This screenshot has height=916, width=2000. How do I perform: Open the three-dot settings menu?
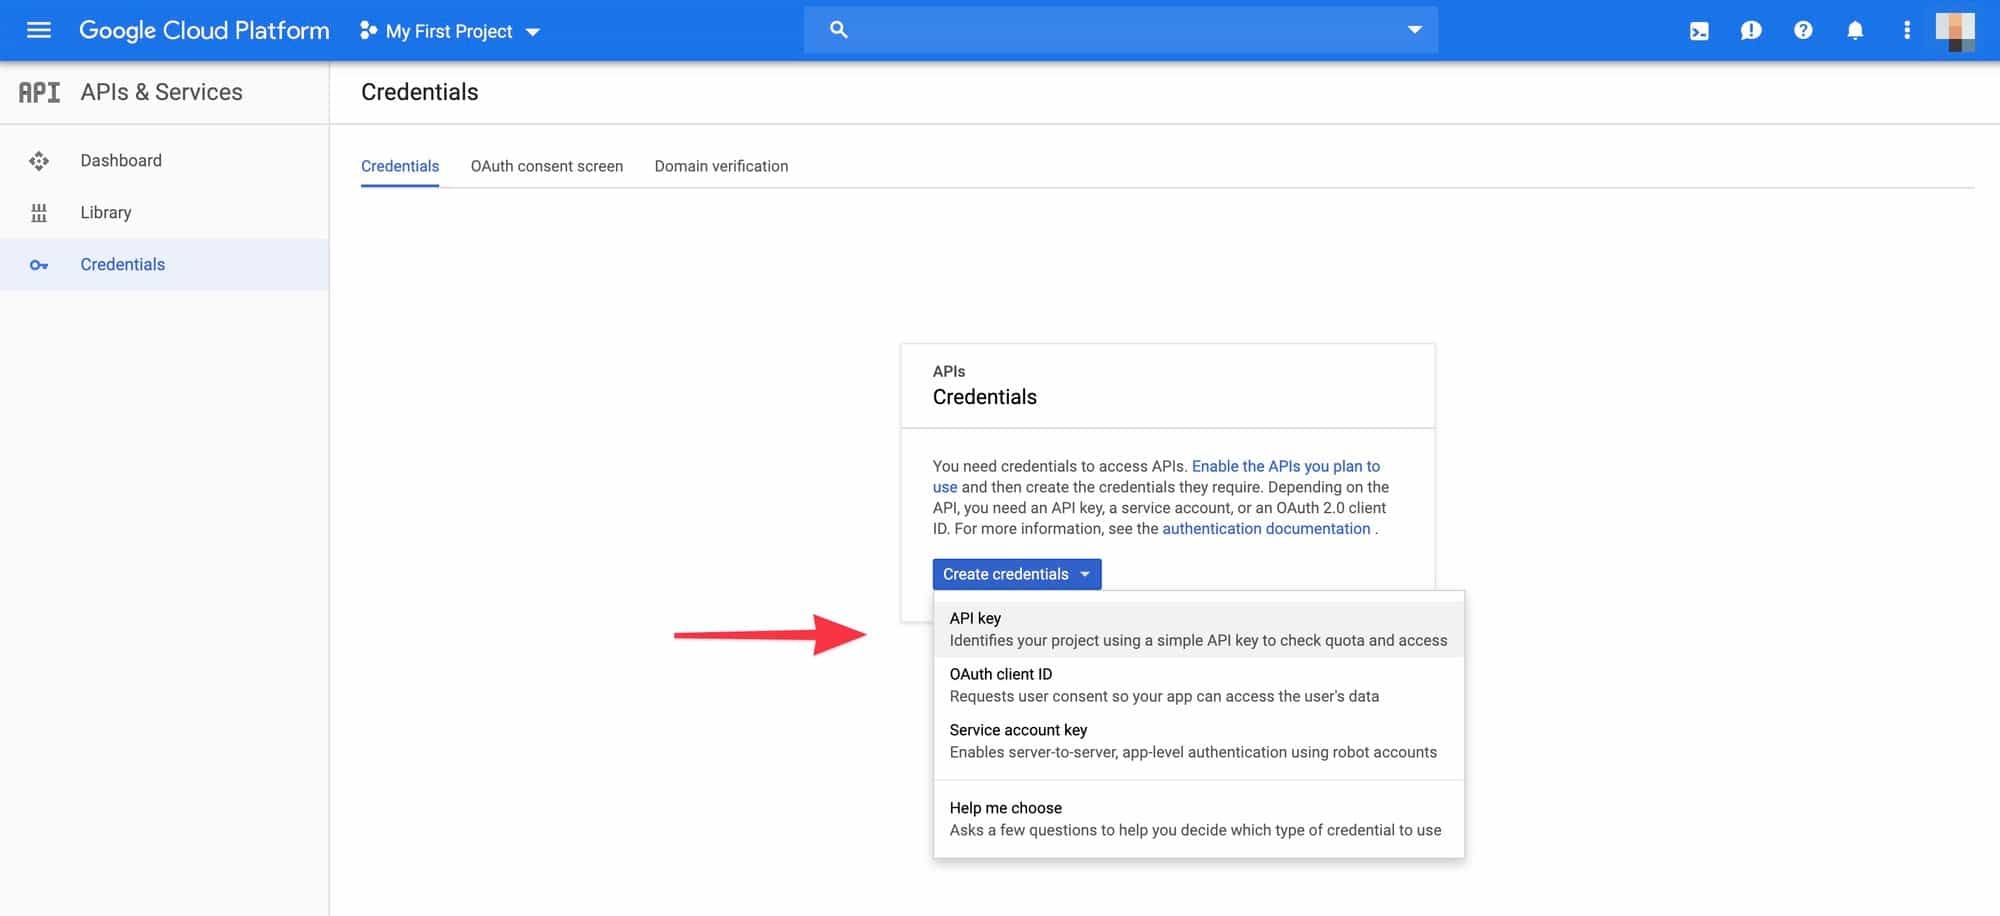point(1907,31)
